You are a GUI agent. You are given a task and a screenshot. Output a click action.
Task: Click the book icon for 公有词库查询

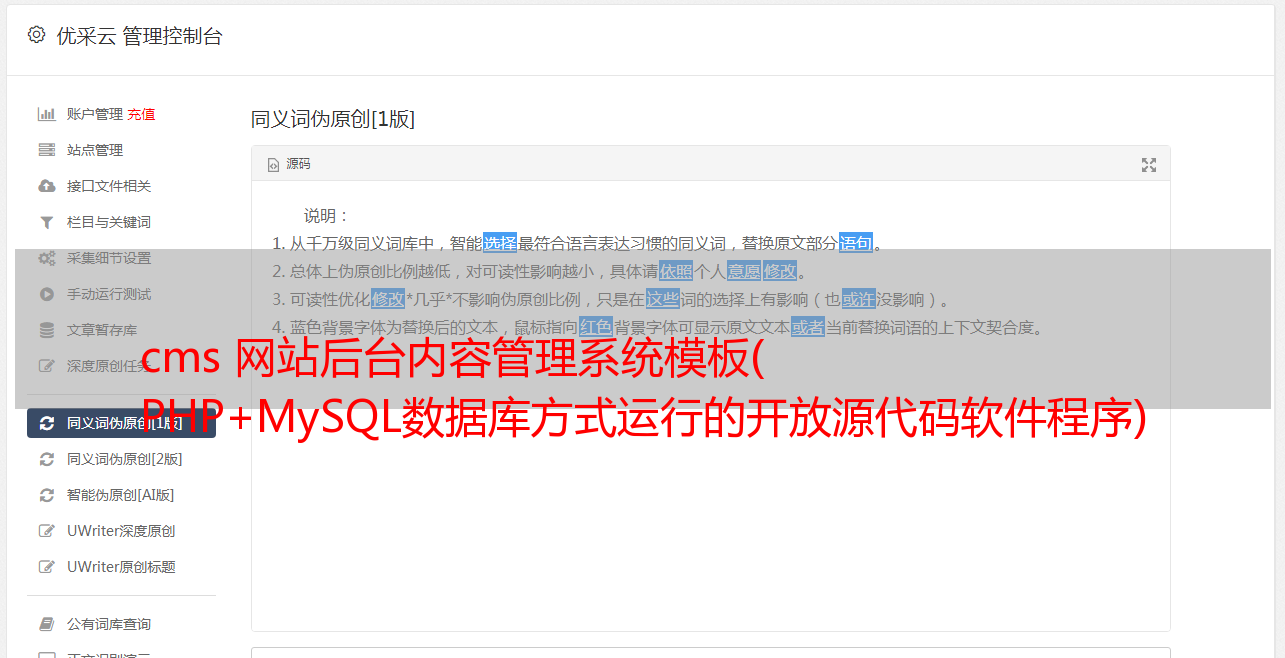click(46, 624)
